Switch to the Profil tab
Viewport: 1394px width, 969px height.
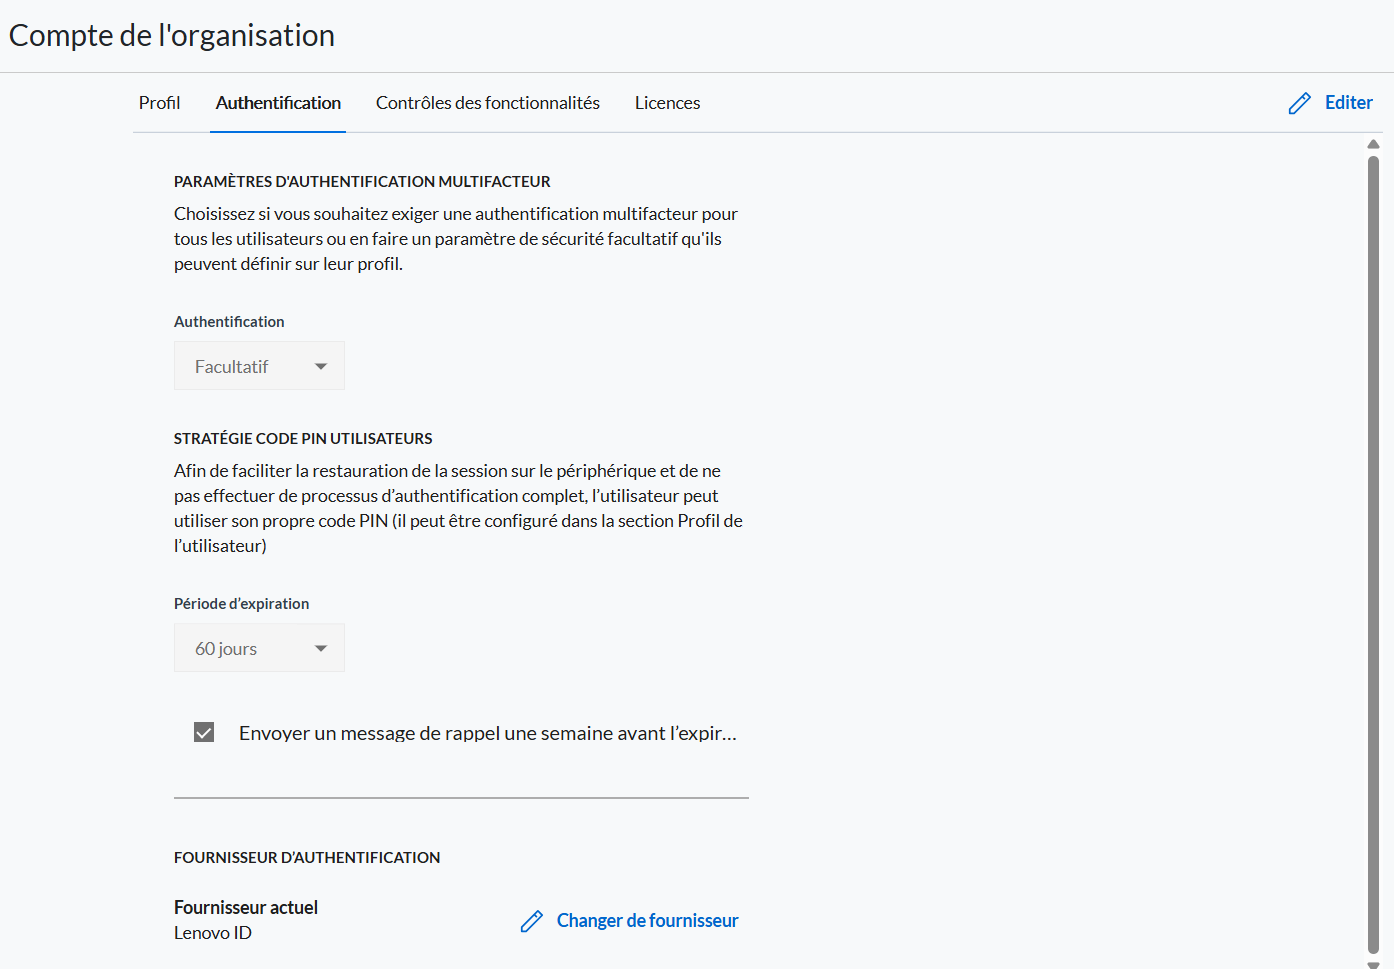pyautogui.click(x=159, y=103)
